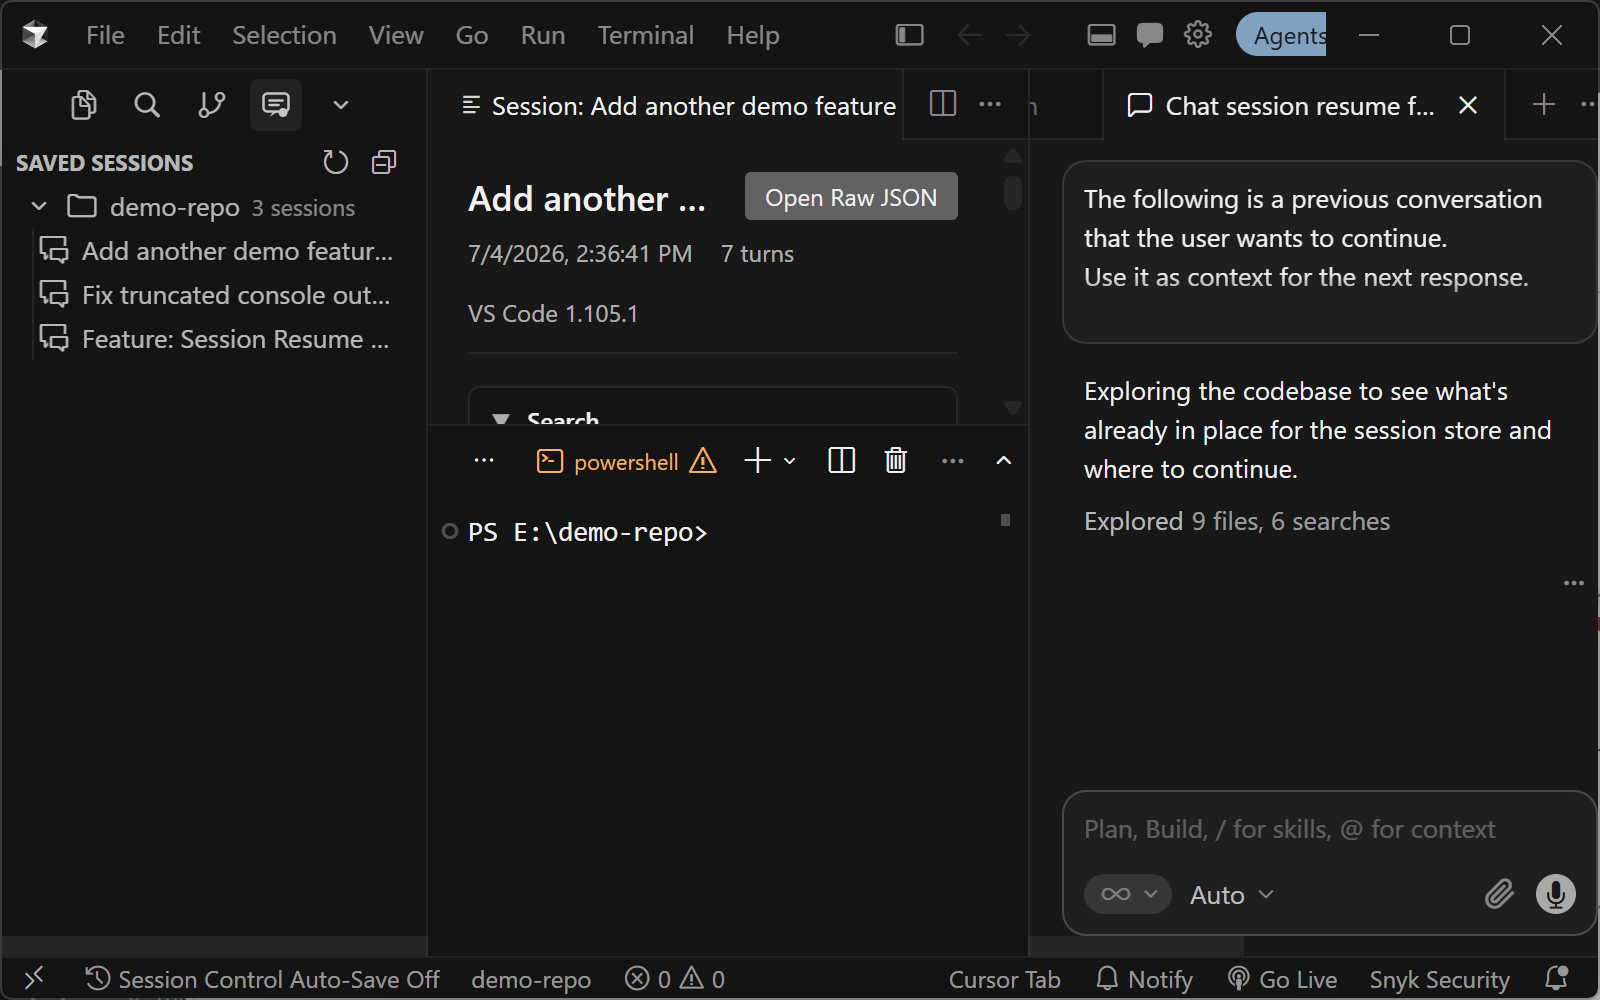Split the editor with split icon
Screen dimensions: 1600x1000
(x=943, y=104)
